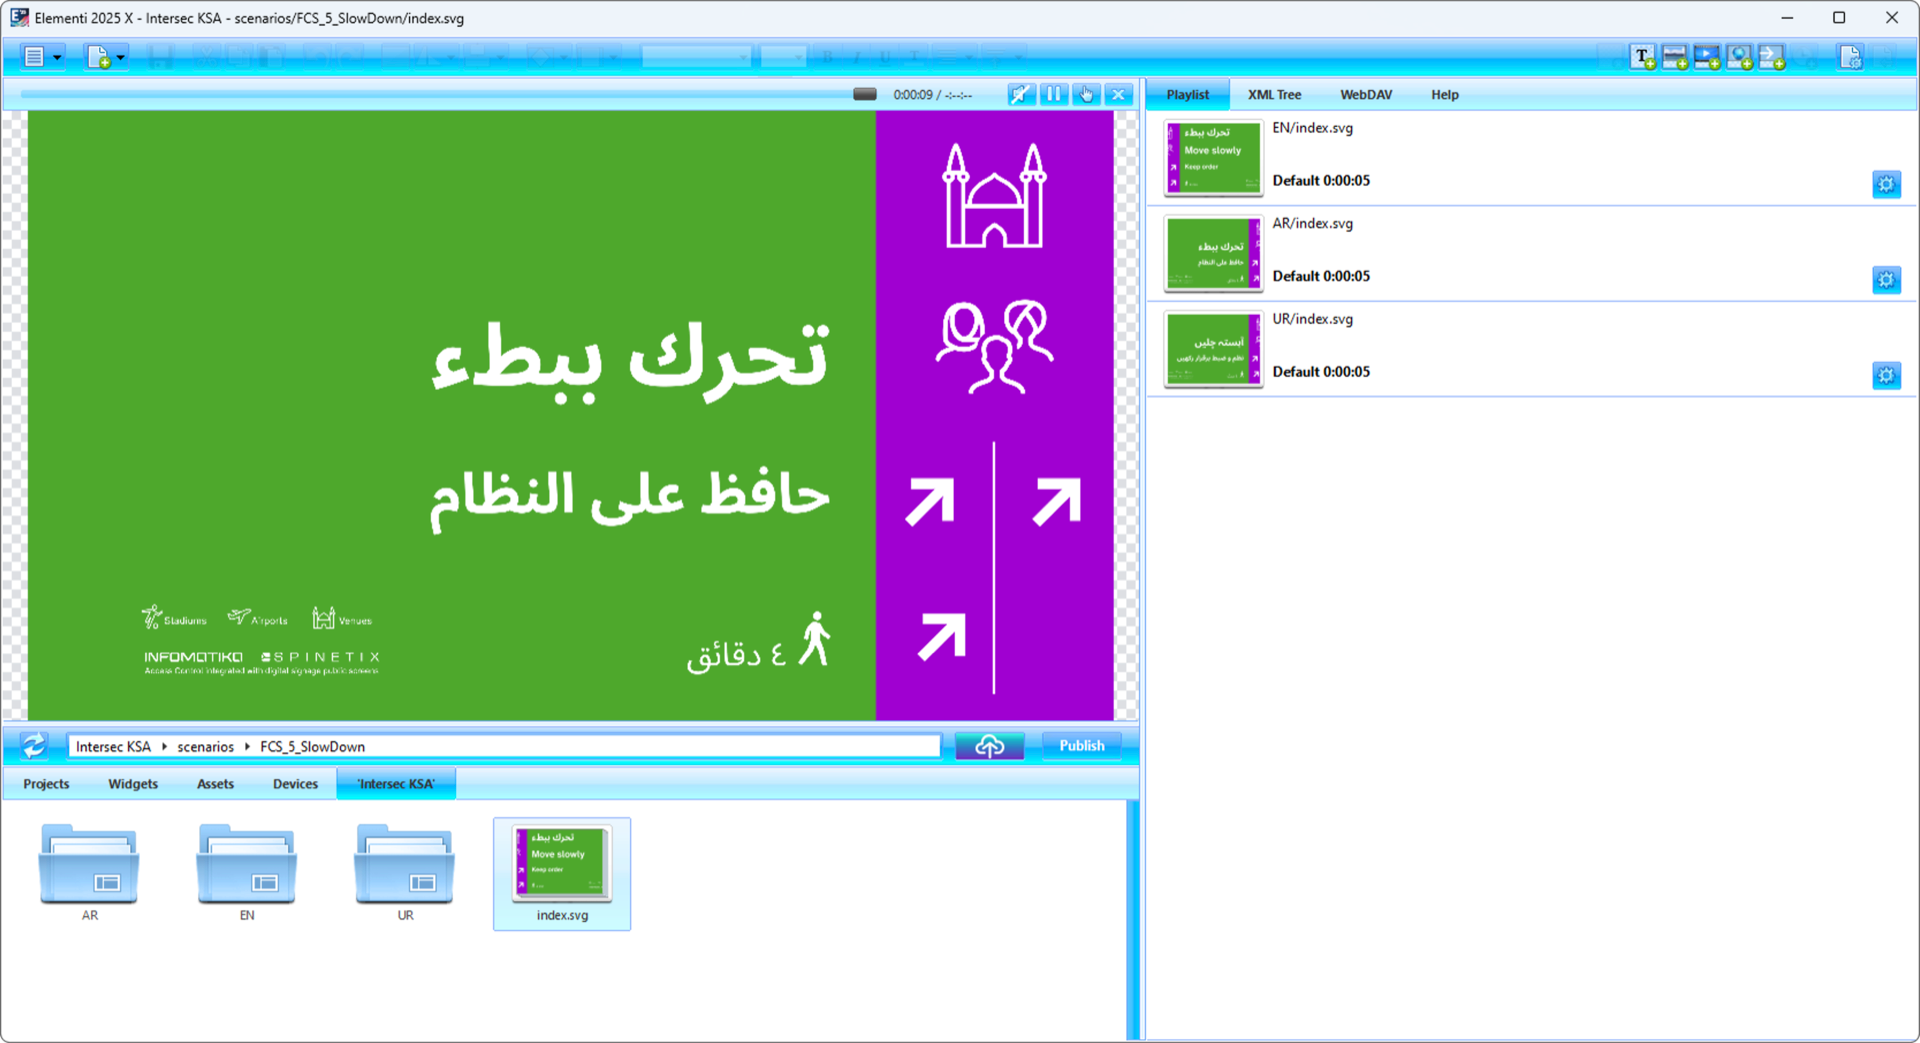Pause the preview playback
The width and height of the screenshot is (1920, 1043).
[x=1053, y=94]
